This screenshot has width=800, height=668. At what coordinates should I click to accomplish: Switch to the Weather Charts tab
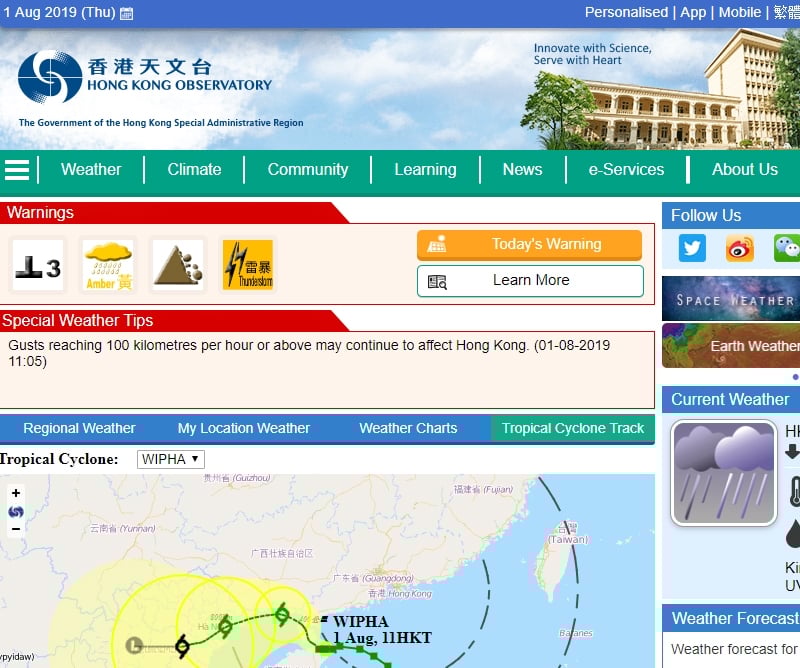408,428
